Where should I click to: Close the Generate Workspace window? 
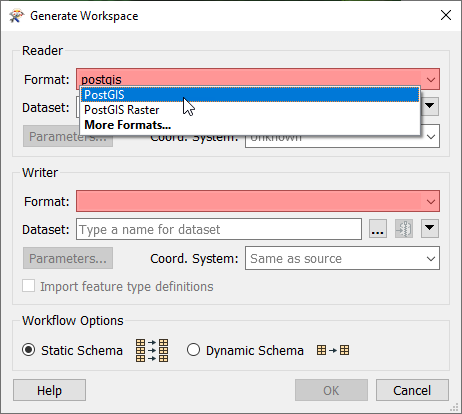[446, 15]
